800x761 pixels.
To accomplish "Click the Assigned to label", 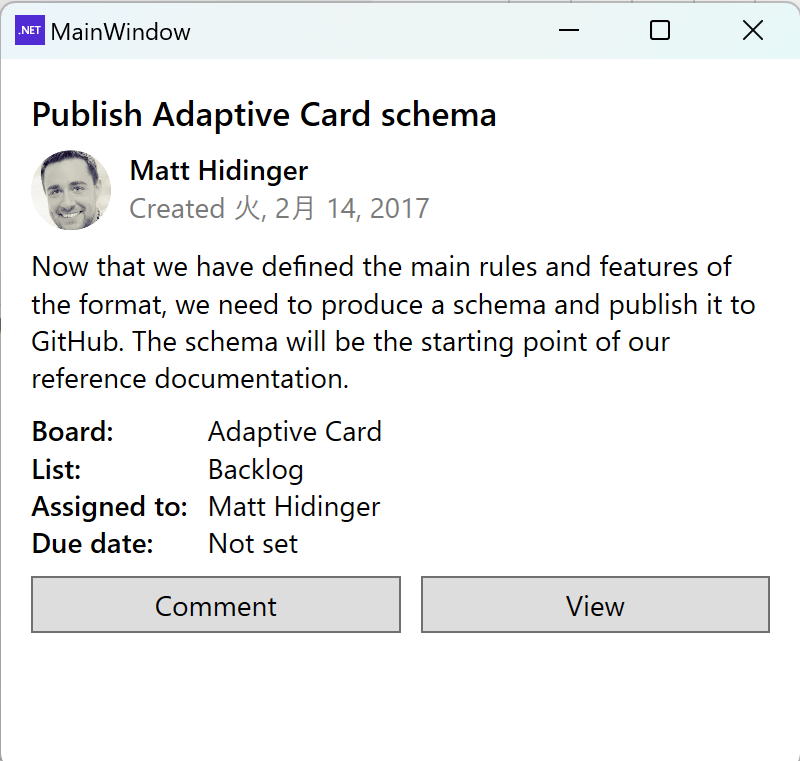I will (x=109, y=506).
